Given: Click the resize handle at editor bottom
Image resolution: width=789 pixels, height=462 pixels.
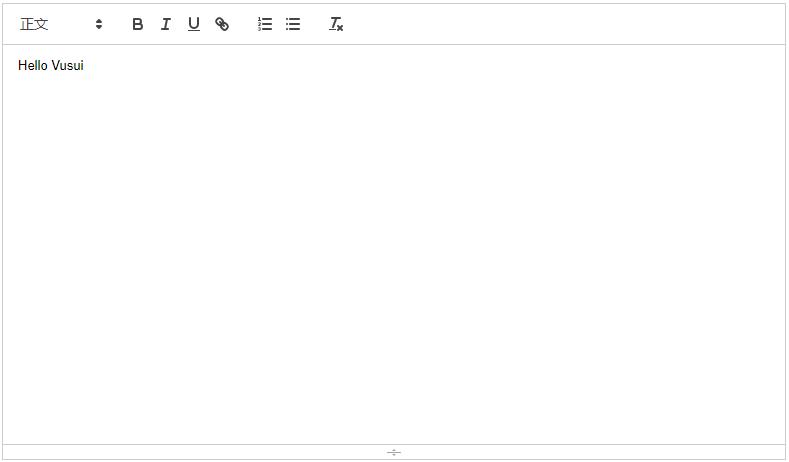Looking at the screenshot, I should pyautogui.click(x=394, y=452).
